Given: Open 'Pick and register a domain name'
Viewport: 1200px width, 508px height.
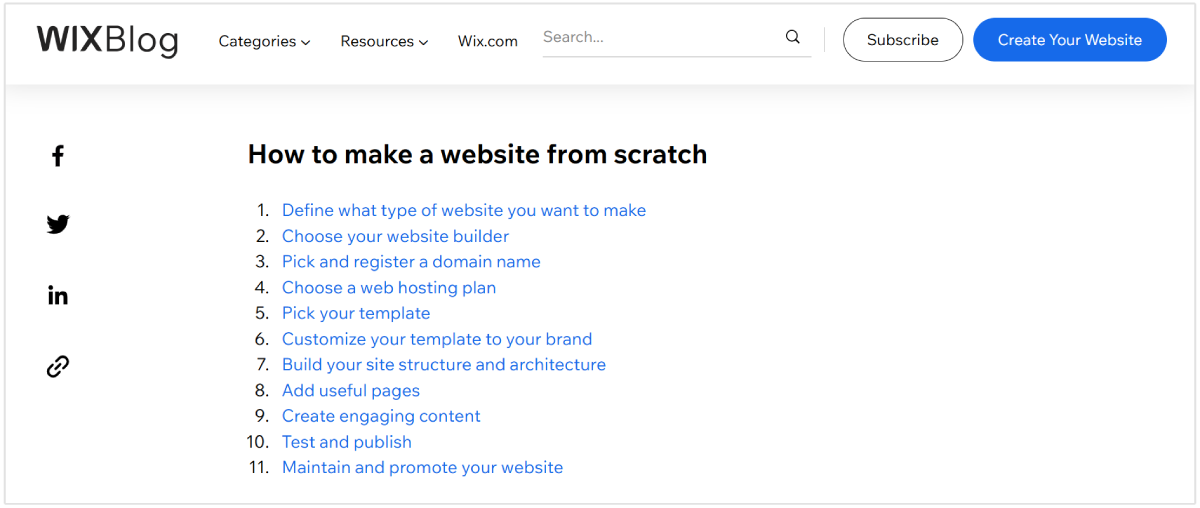Looking at the screenshot, I should click(411, 261).
